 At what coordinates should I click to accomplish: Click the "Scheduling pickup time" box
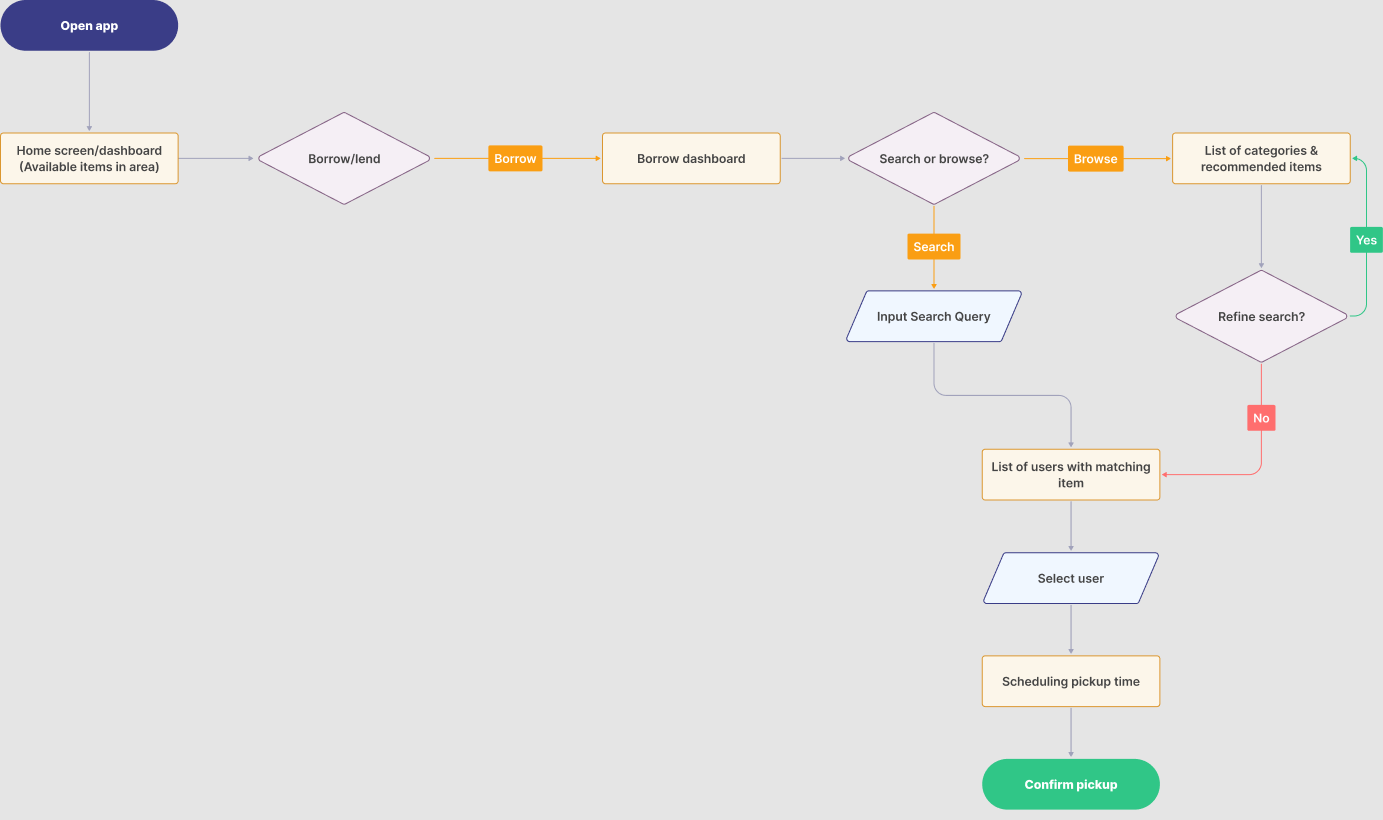1071,682
